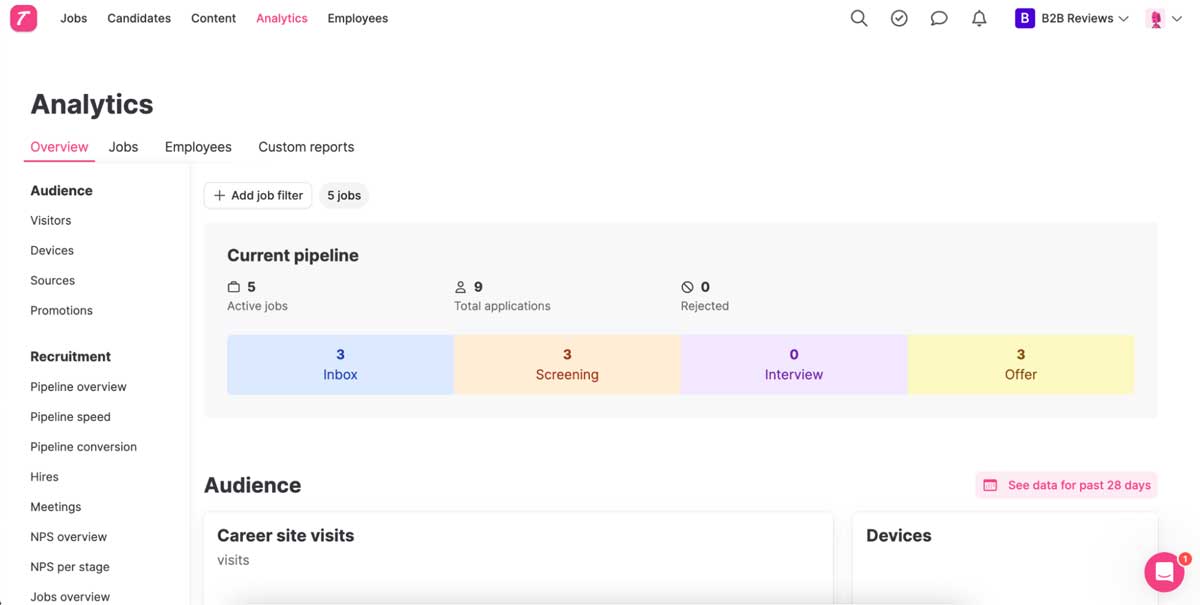
Task: Switch to the Custom reports tab
Action: [x=306, y=147]
